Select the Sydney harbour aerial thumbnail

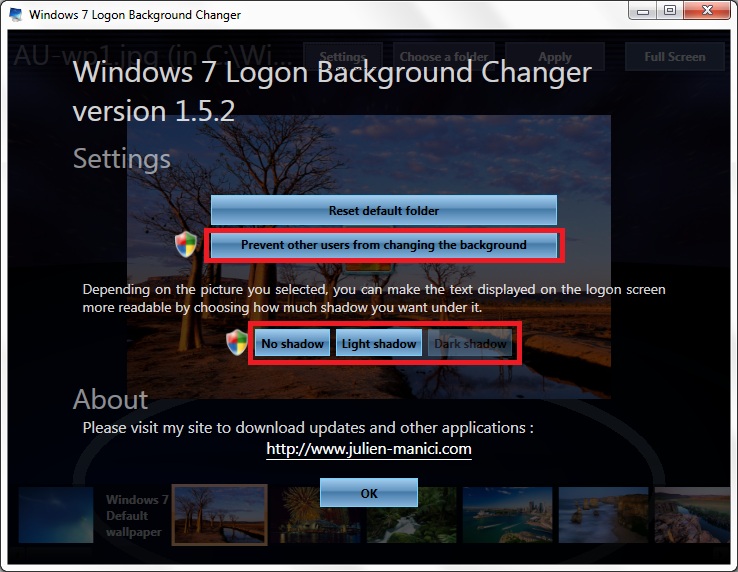point(507,515)
